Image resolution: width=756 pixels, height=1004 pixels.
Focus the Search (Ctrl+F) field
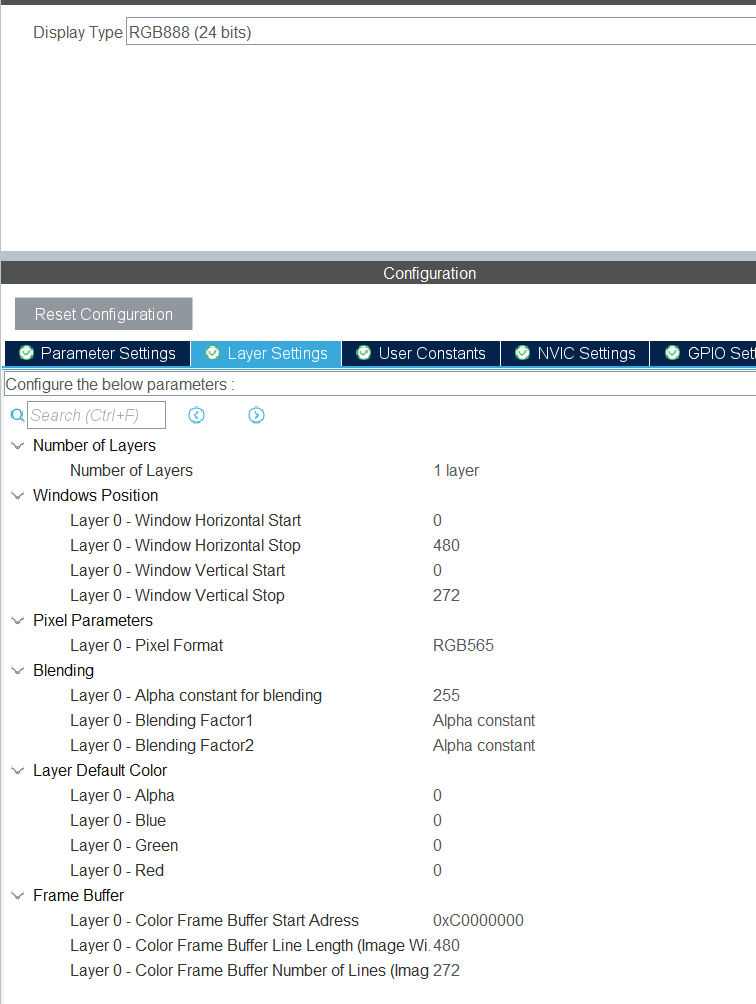tap(96, 415)
